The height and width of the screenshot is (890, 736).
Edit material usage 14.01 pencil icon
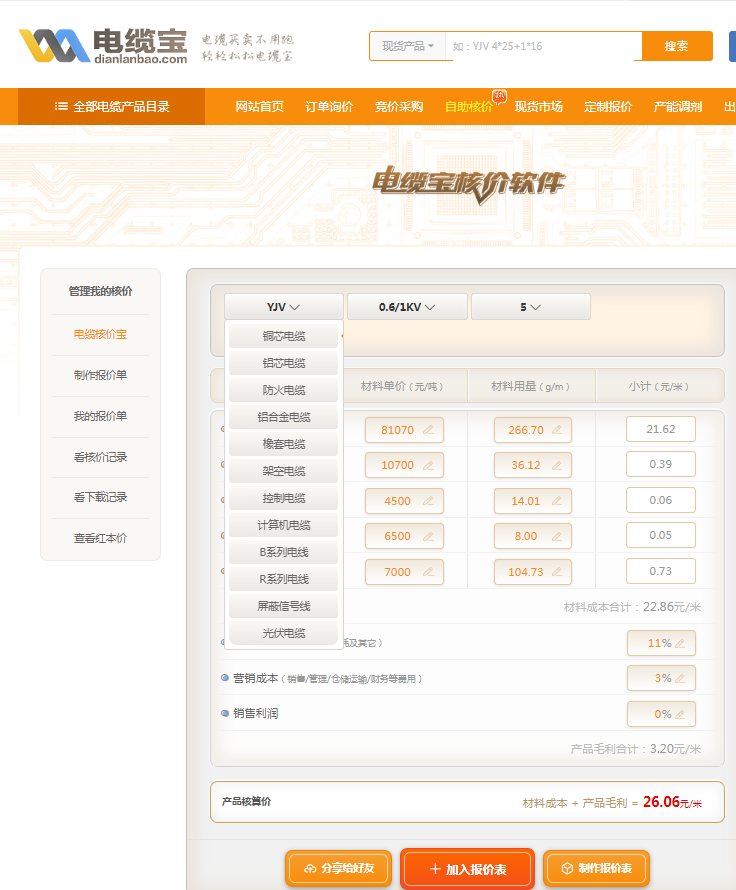(557, 501)
